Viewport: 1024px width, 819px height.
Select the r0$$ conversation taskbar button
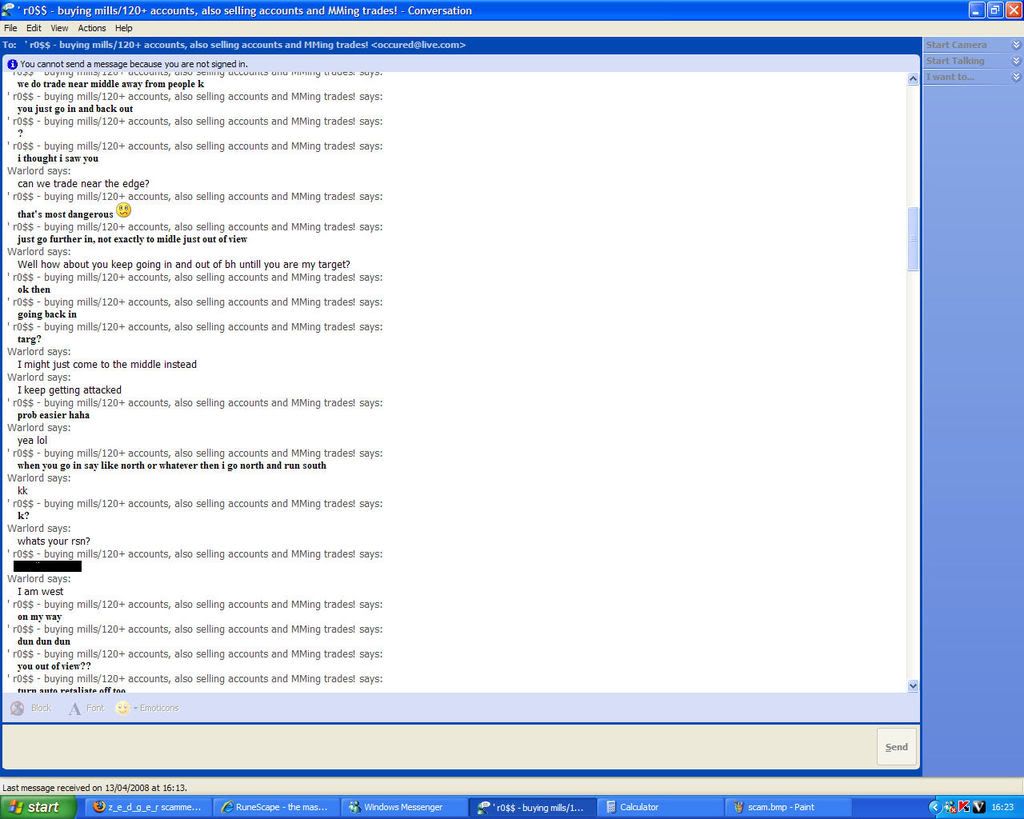(x=531, y=807)
